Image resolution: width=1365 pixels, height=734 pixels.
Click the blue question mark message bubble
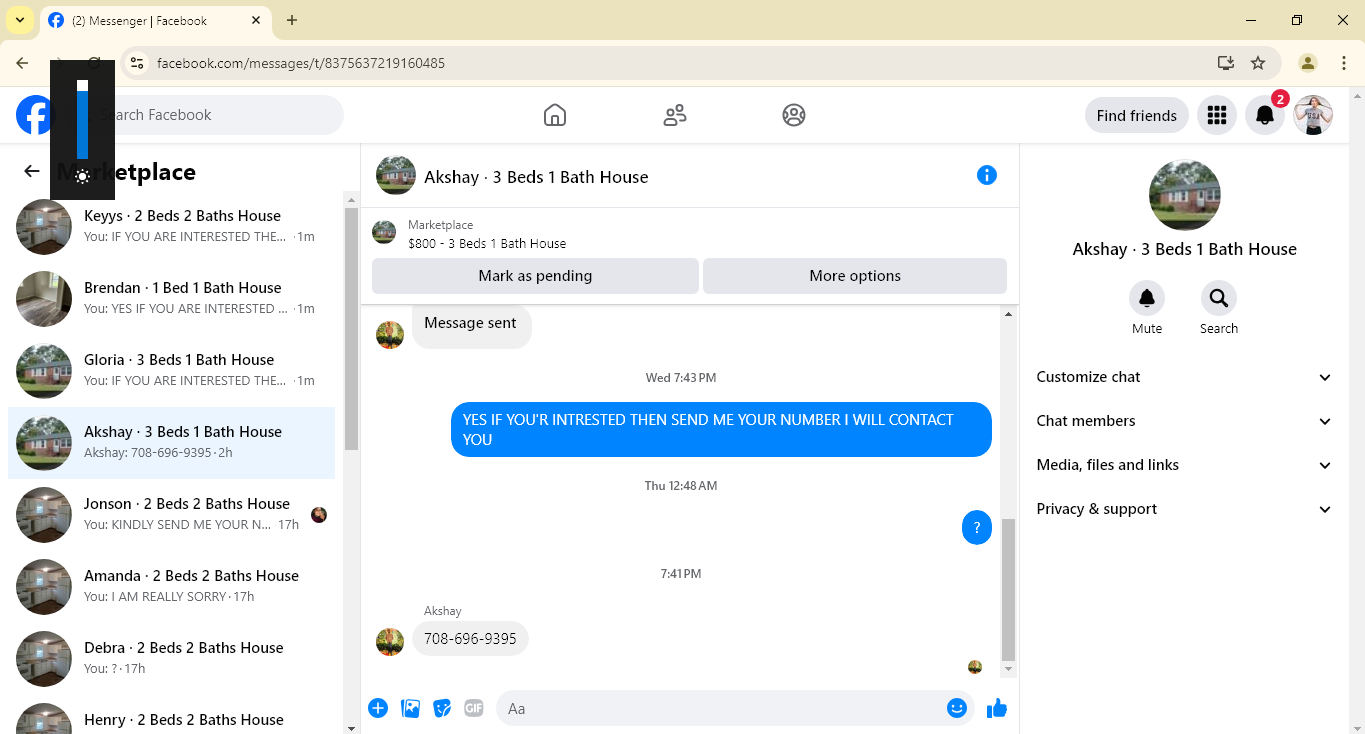[977, 528]
